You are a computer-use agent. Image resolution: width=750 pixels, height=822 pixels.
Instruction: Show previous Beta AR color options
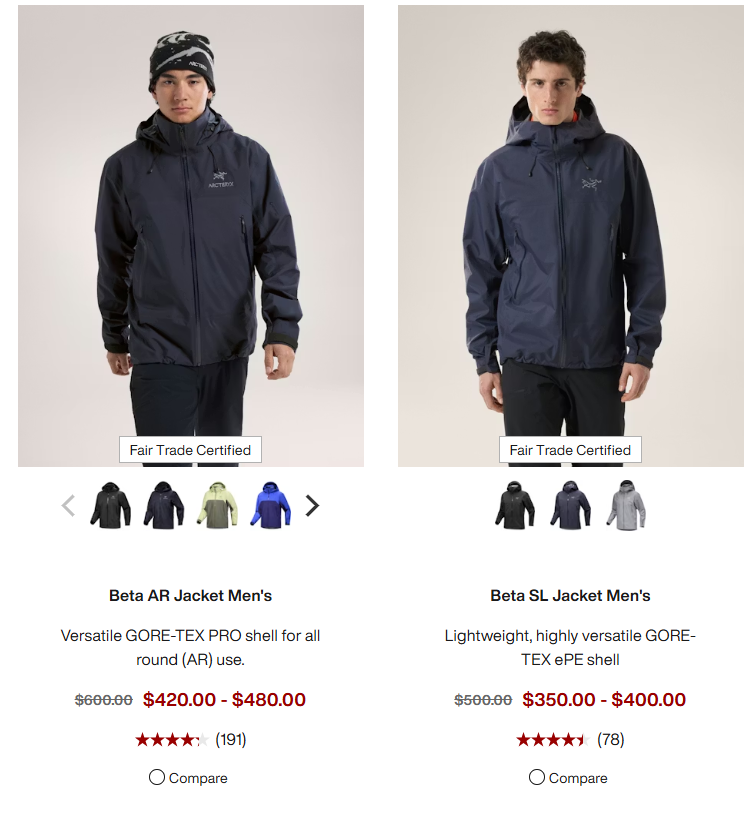(x=69, y=505)
